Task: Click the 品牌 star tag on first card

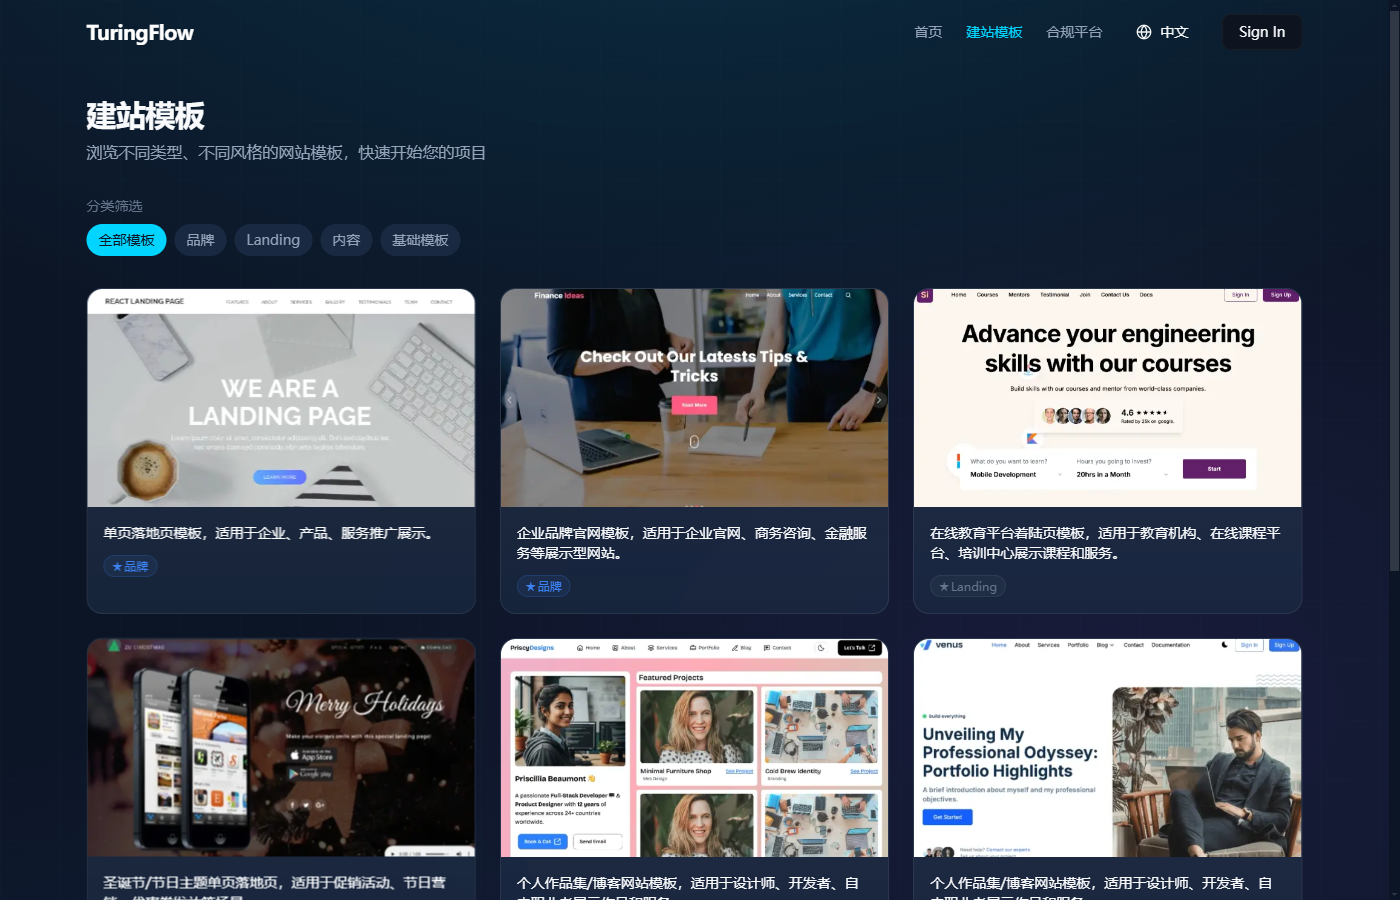Action: [x=130, y=566]
